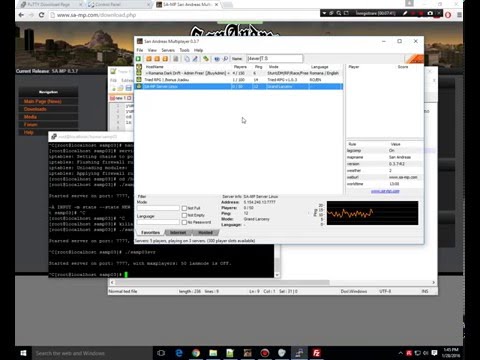Image resolution: width=480 pixels, height=360 pixels.
Task: Click the green Connect icon in SA-MP toolbar
Action: pos(138,59)
